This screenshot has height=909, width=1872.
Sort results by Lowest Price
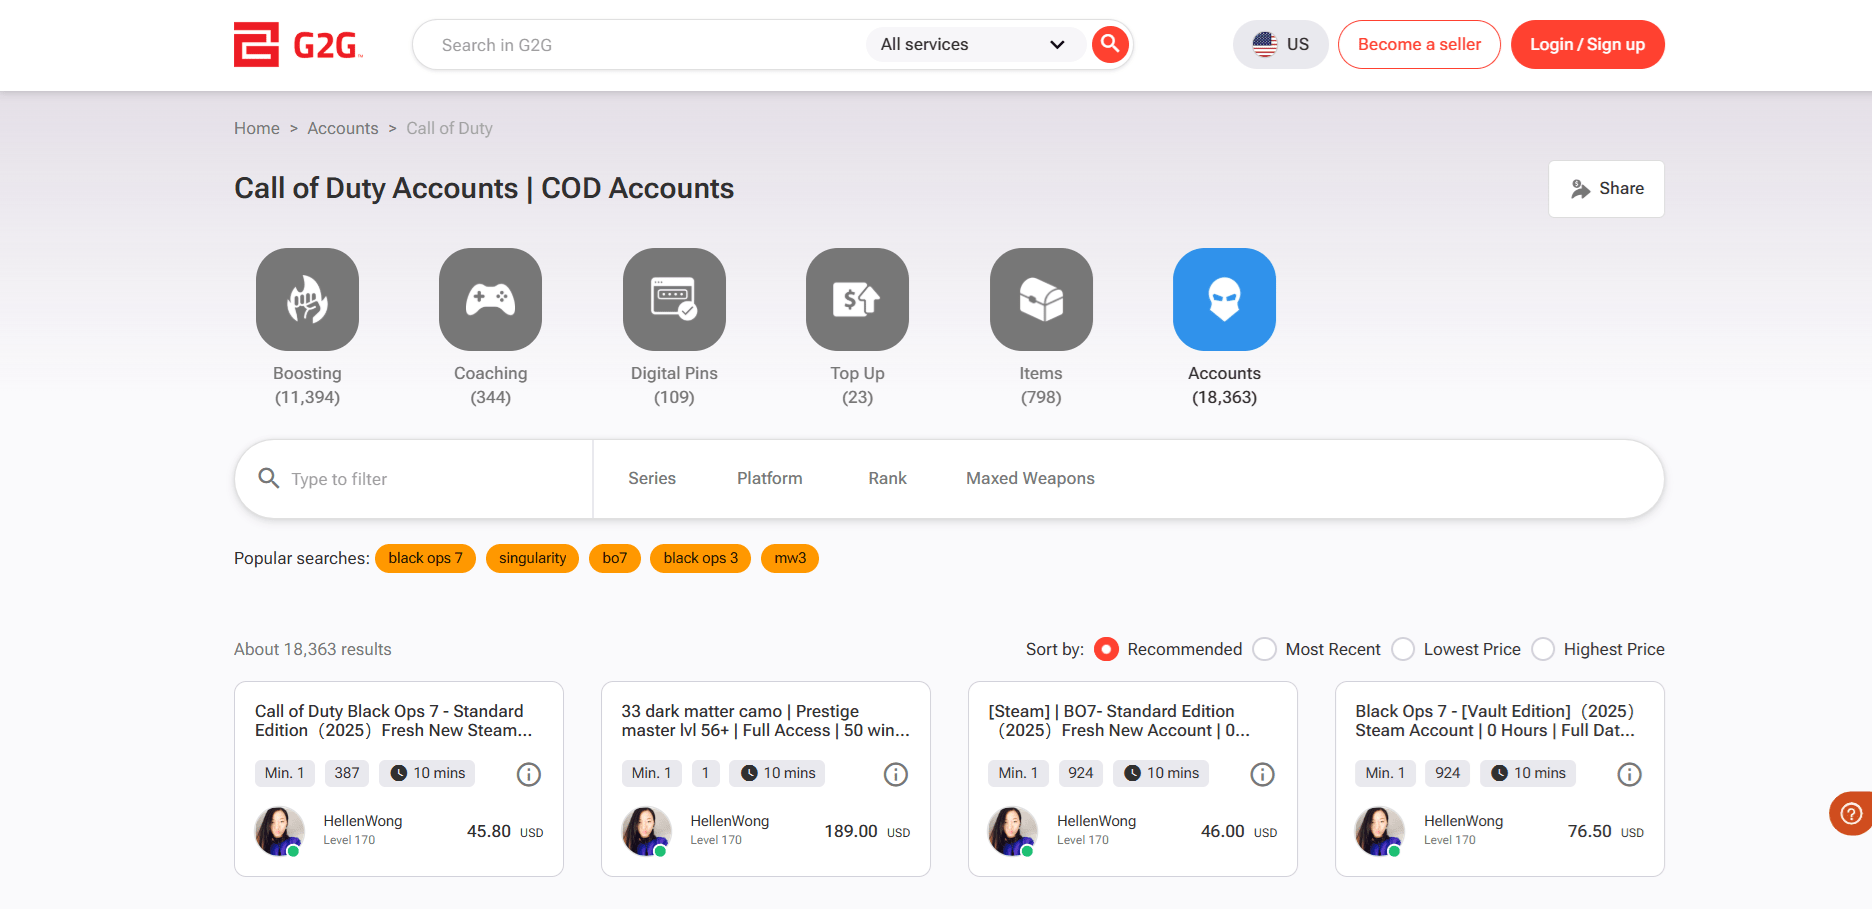tap(1403, 649)
